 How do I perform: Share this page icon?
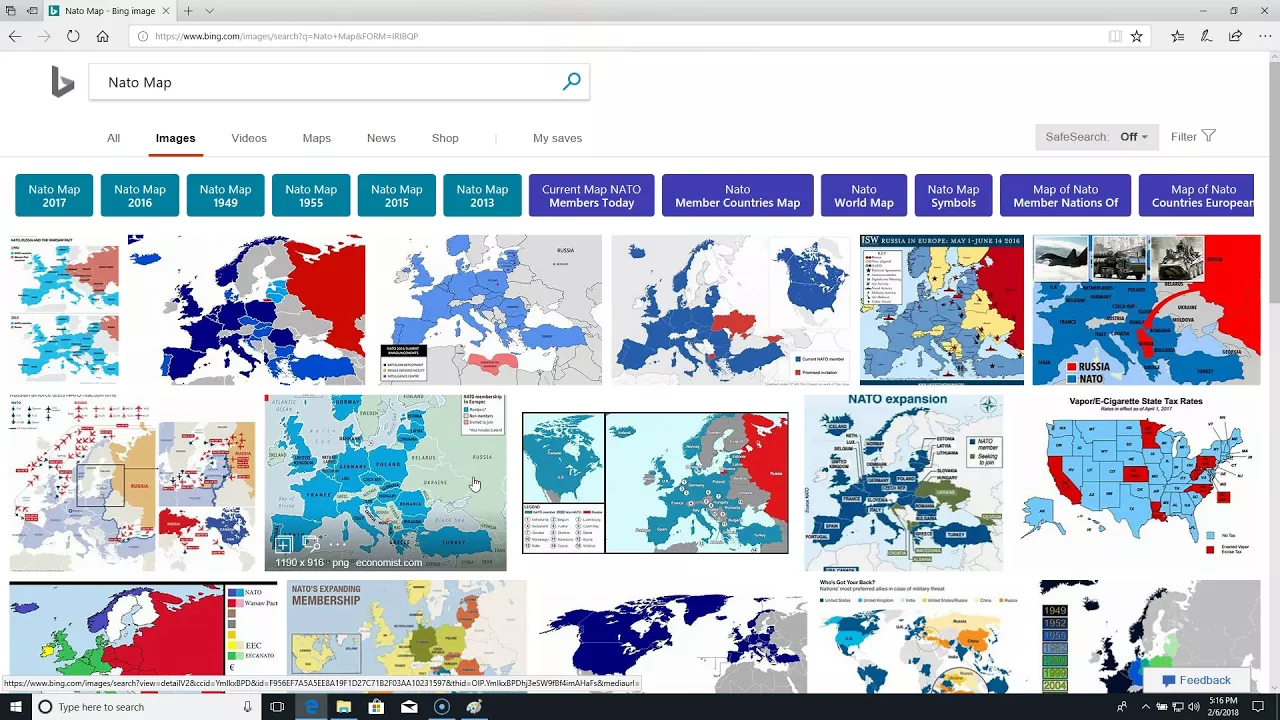pos(1235,36)
